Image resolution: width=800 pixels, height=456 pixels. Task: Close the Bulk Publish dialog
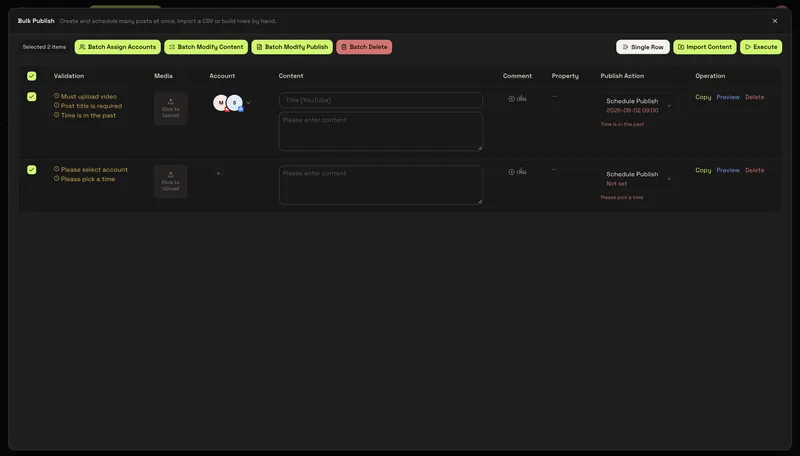coord(775,21)
